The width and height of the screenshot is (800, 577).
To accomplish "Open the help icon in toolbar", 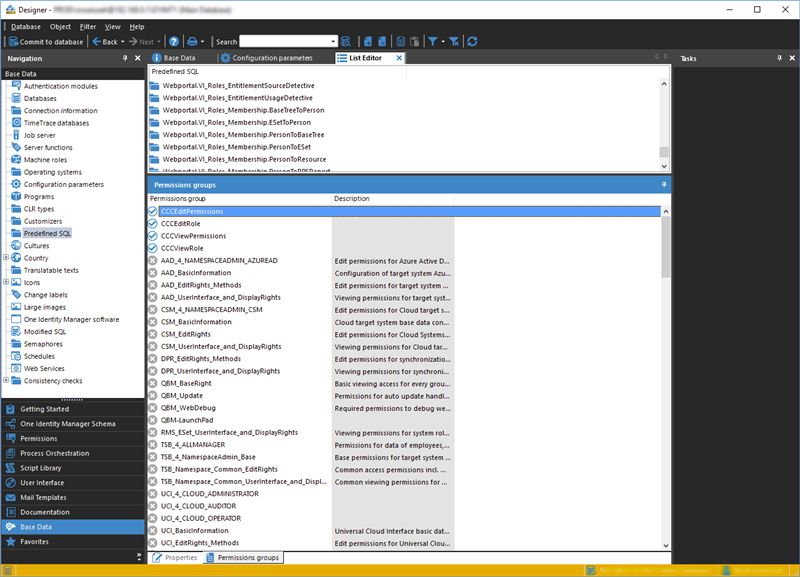I will coord(174,42).
